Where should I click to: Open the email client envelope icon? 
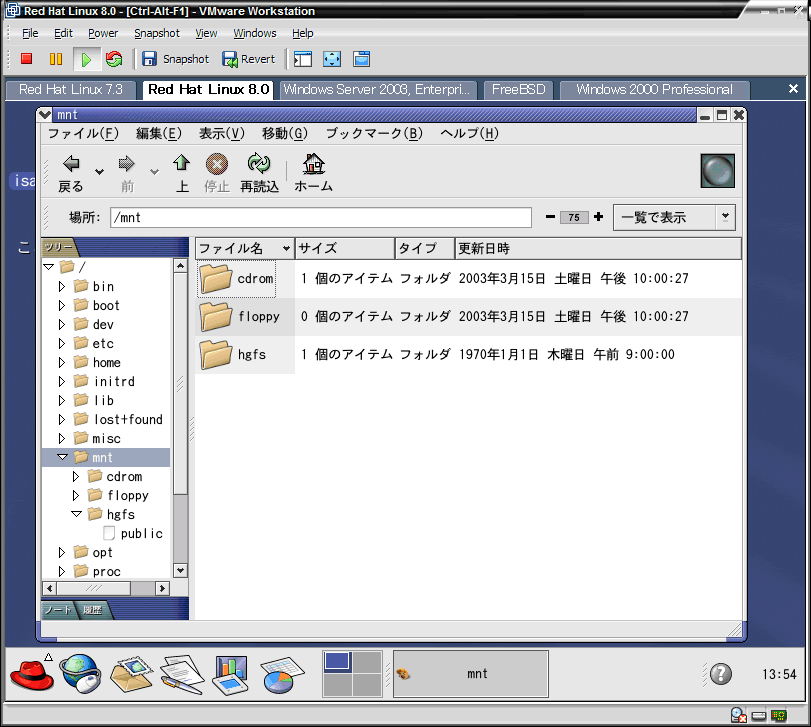(x=131, y=673)
